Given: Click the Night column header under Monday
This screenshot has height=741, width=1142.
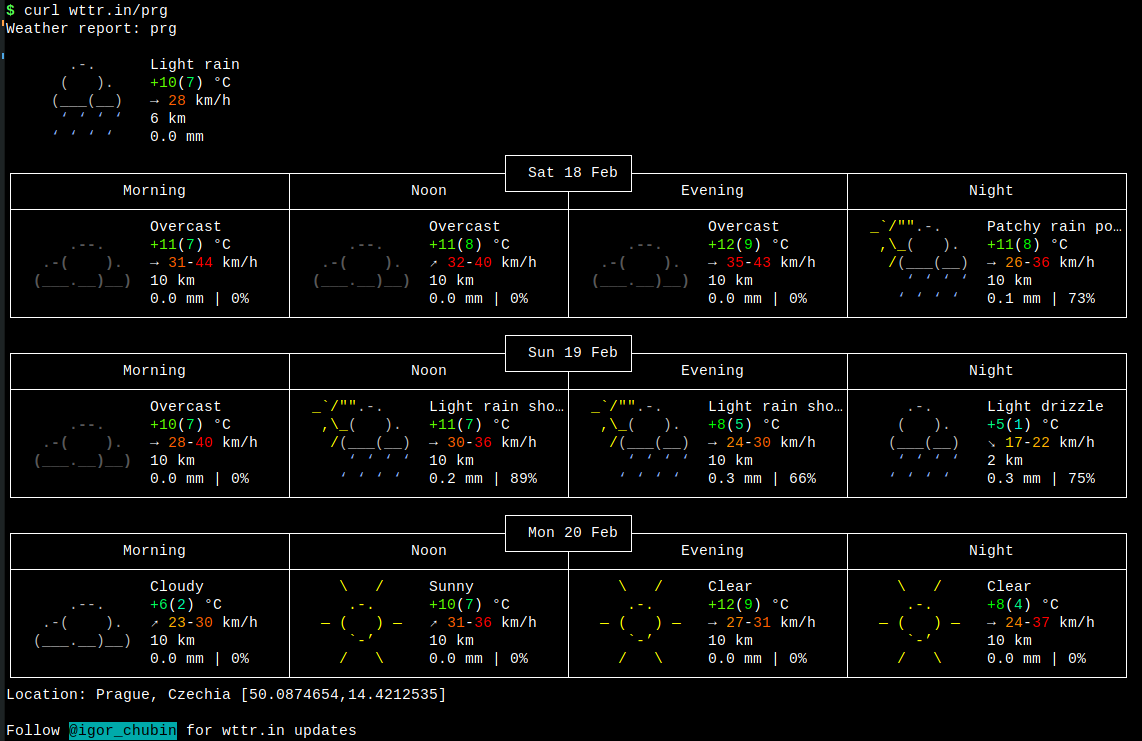Looking at the screenshot, I should (x=991, y=550).
